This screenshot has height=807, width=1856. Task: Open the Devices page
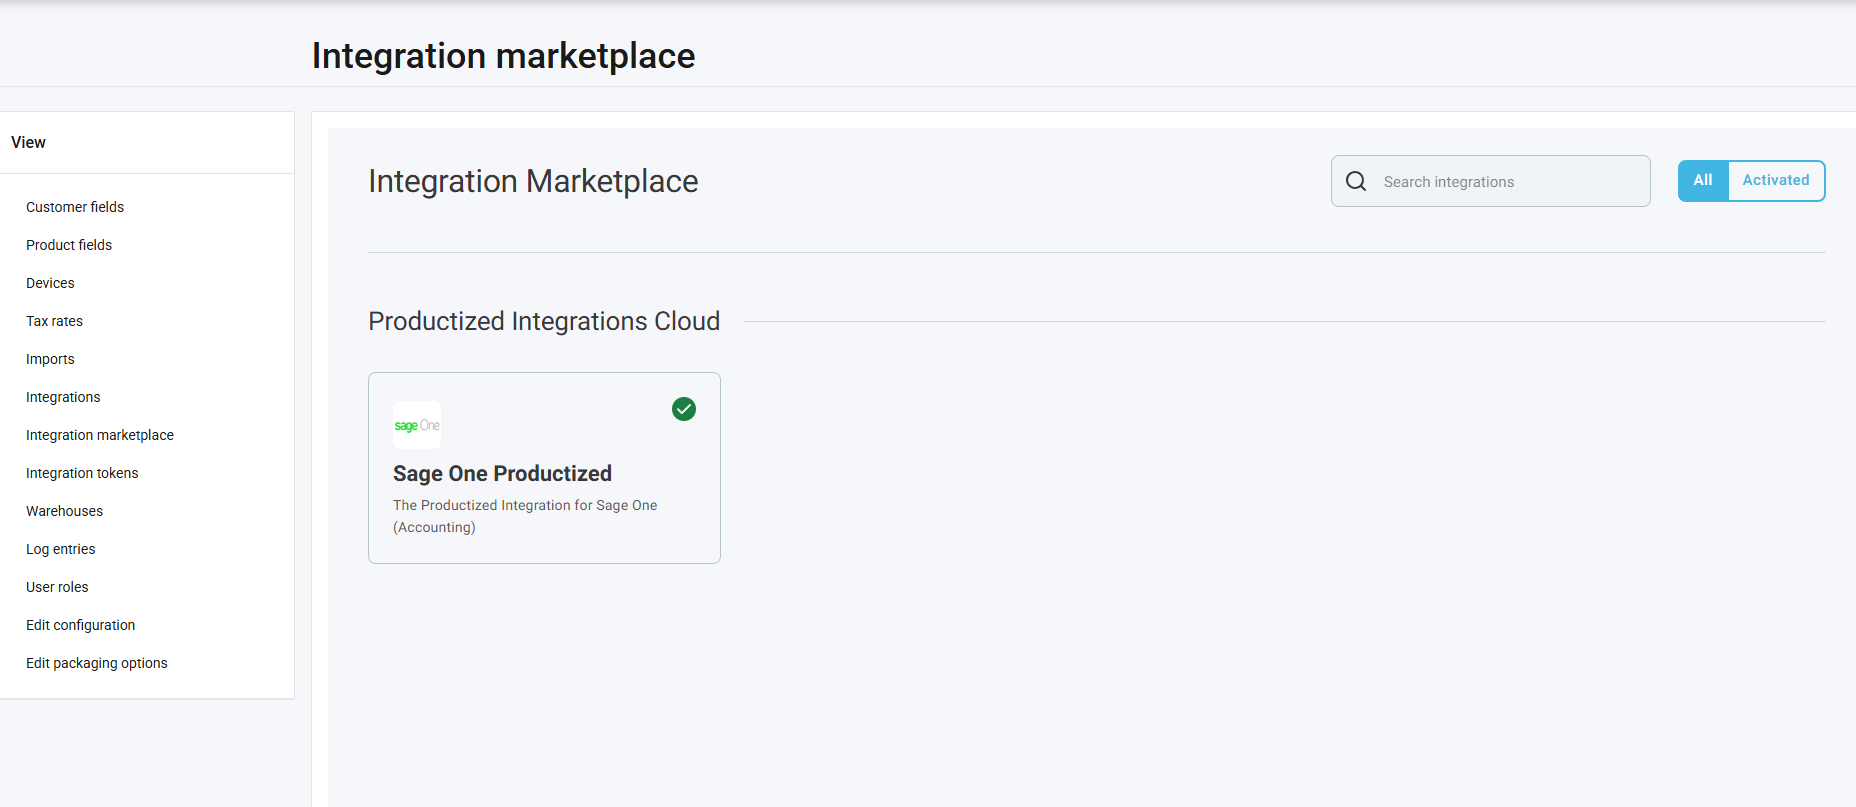[50, 283]
